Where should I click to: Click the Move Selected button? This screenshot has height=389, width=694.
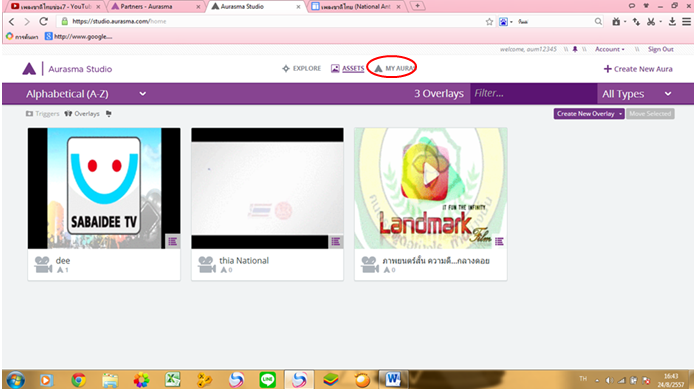pyautogui.click(x=650, y=114)
